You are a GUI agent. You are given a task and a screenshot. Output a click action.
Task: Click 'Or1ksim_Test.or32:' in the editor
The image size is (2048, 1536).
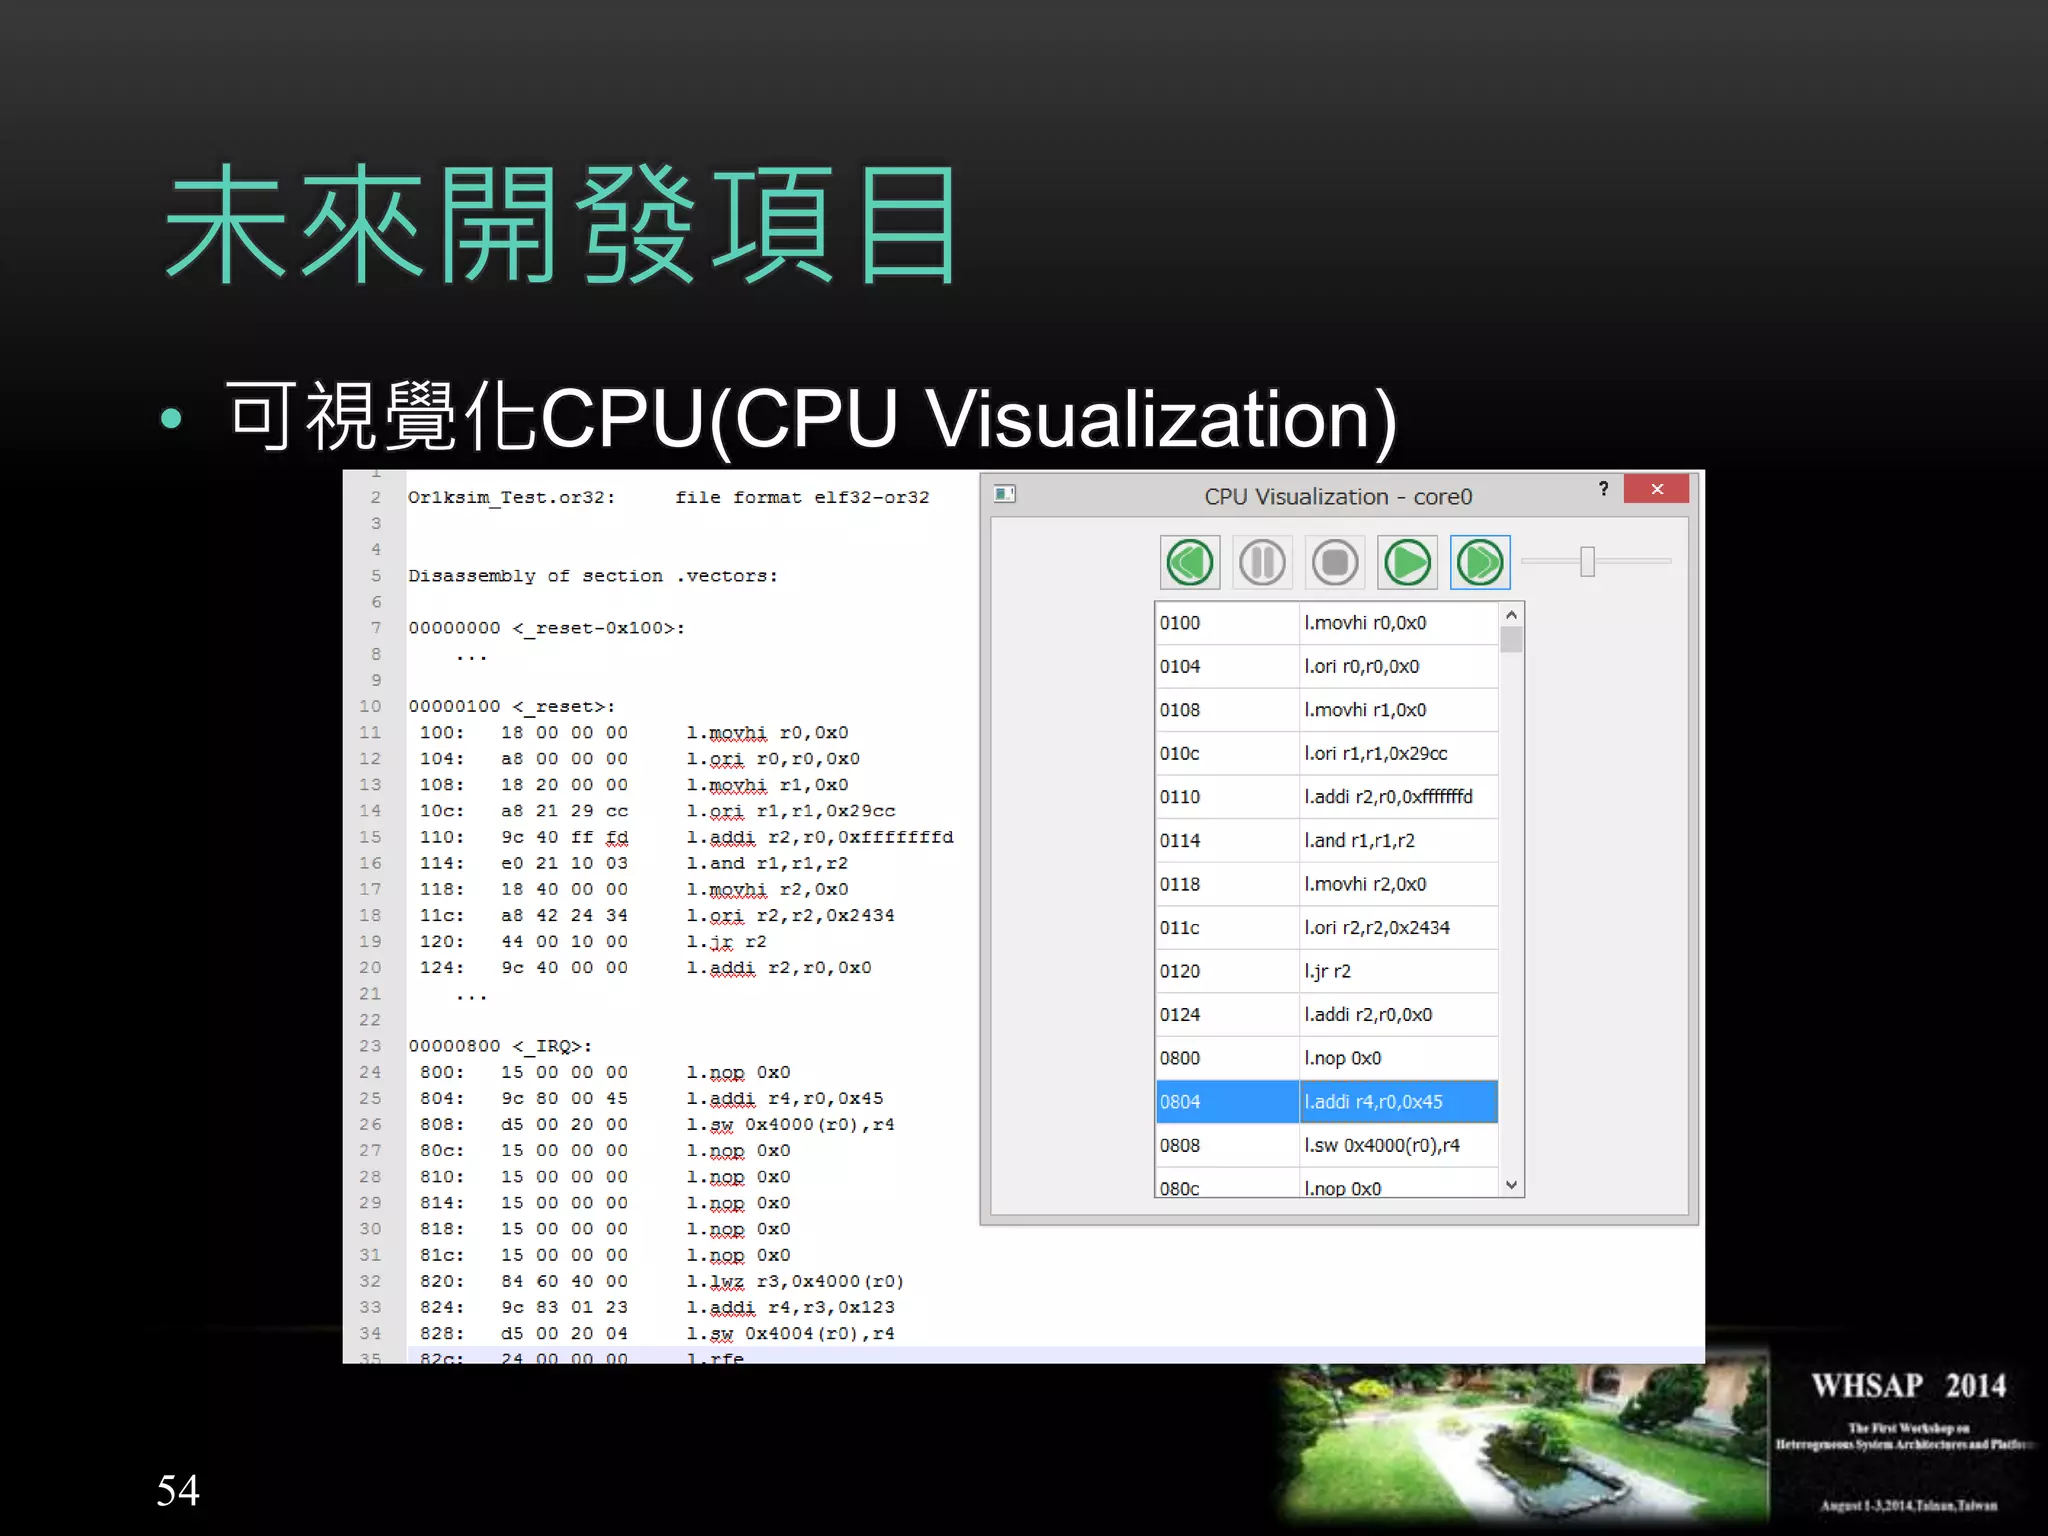click(x=511, y=498)
